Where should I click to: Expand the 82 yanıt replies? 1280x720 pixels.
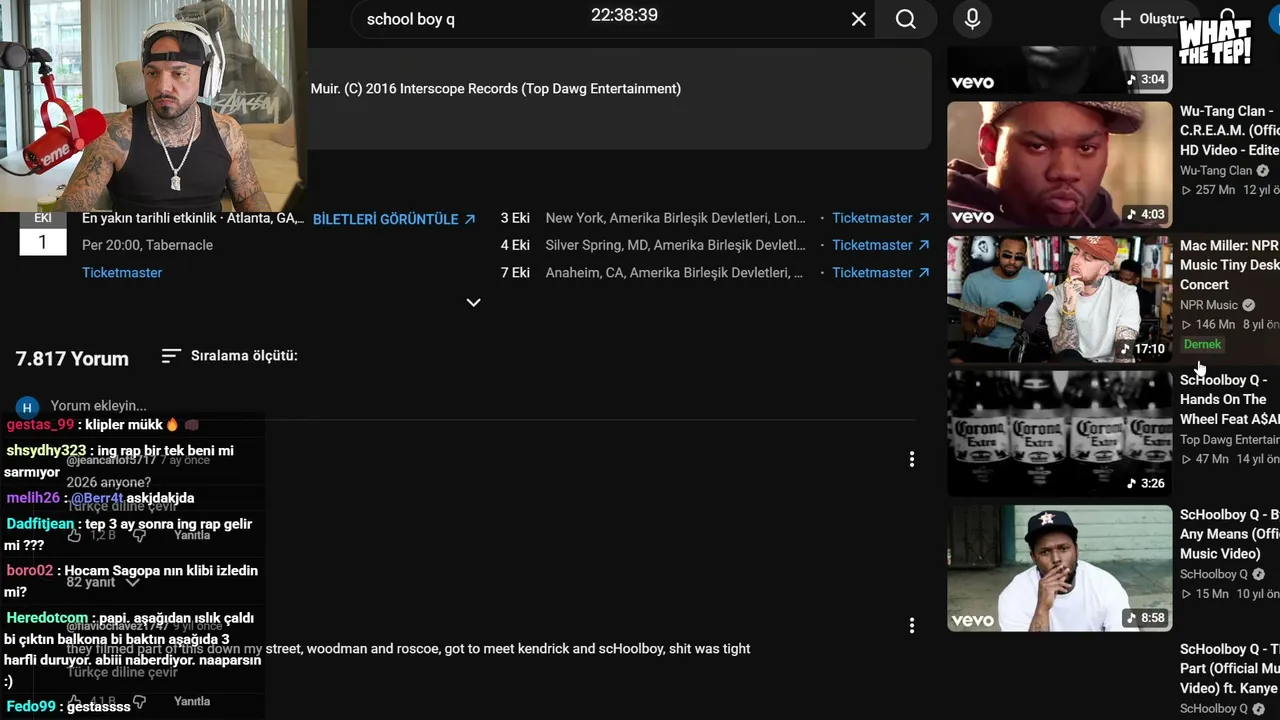102,582
